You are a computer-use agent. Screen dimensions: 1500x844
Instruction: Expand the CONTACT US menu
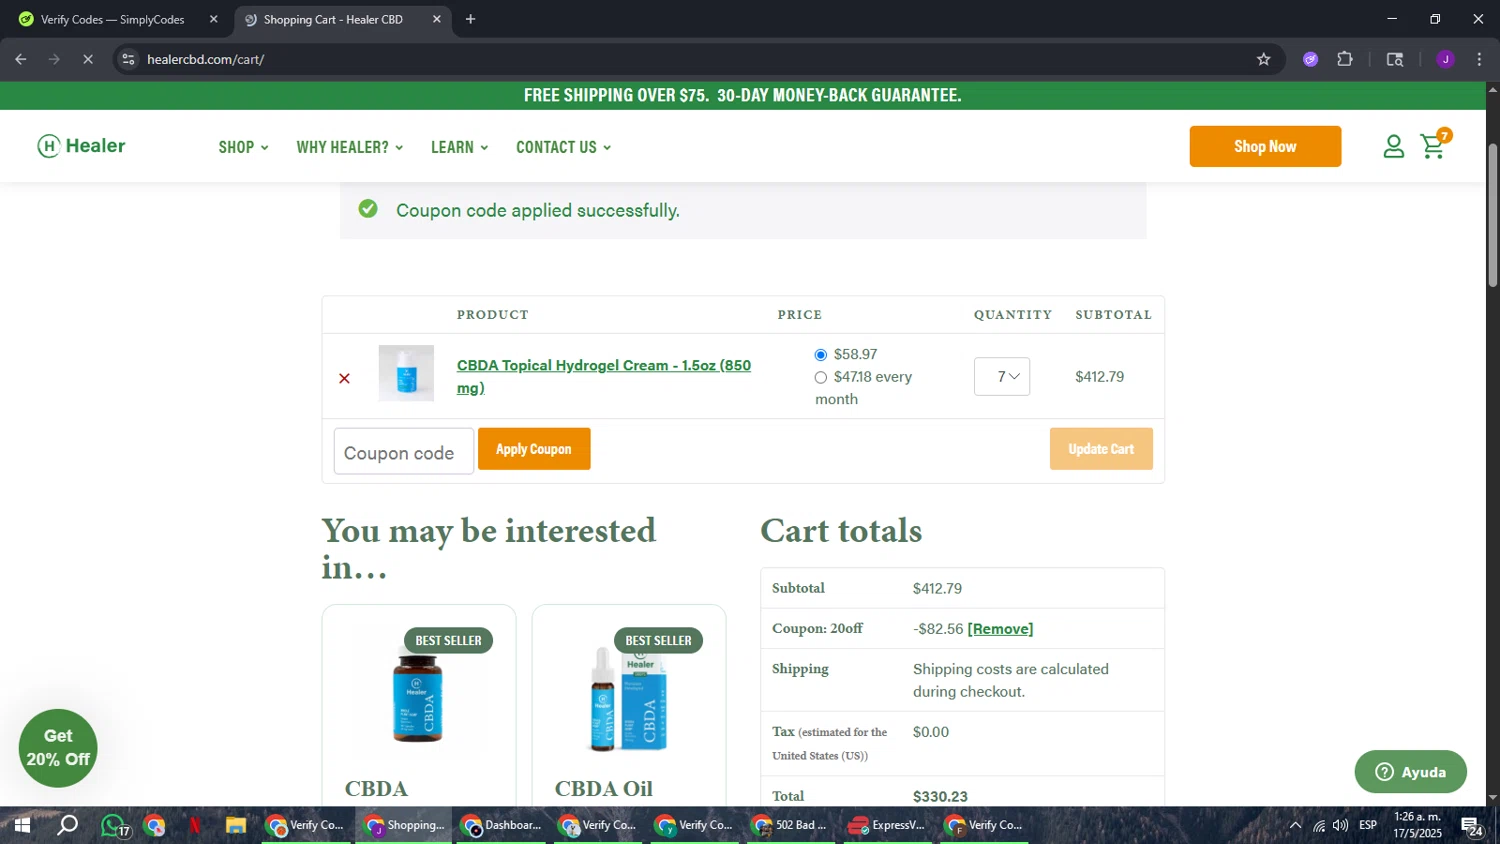click(563, 147)
